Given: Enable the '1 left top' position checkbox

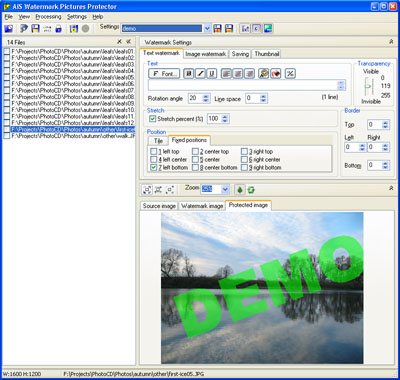Looking at the screenshot, I should [x=153, y=152].
